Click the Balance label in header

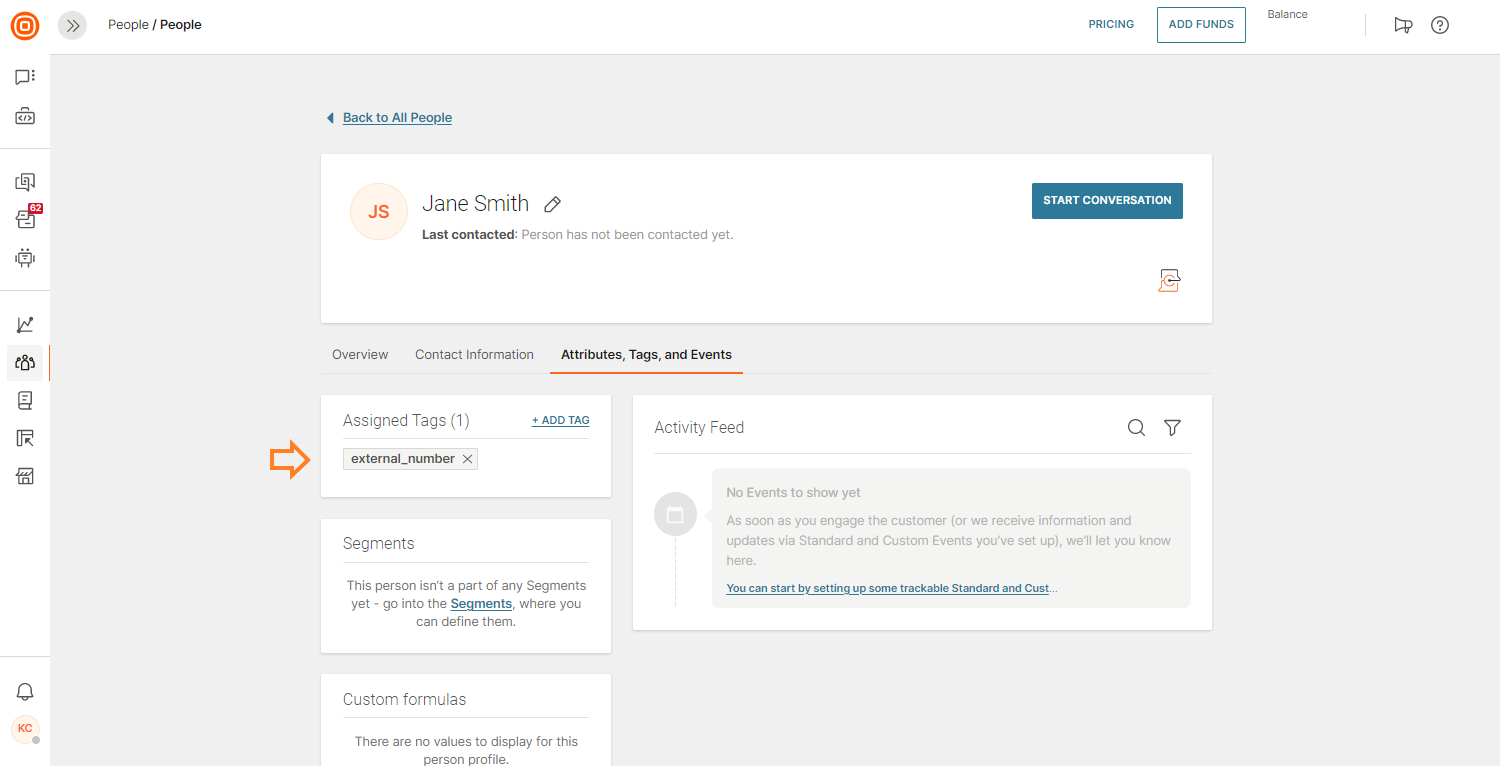pyautogui.click(x=1288, y=15)
